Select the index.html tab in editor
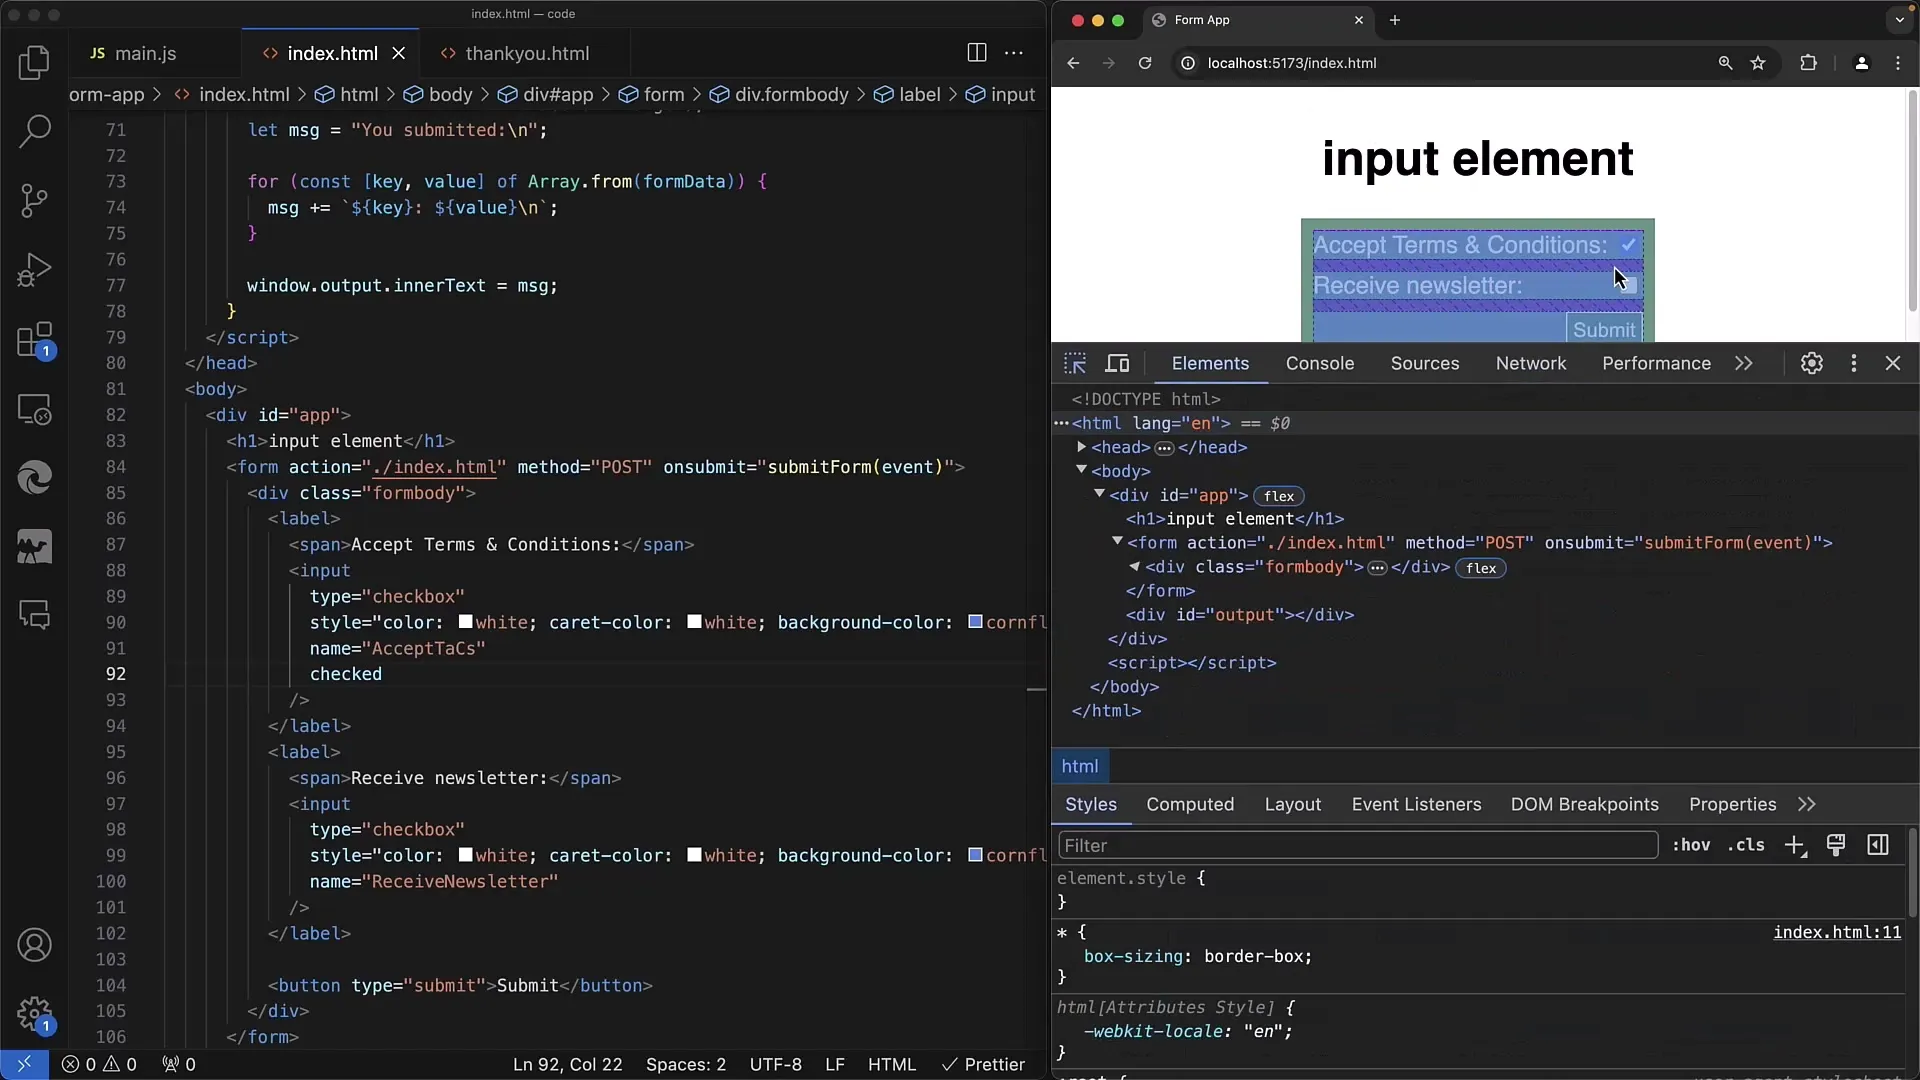1920x1080 pixels. 331,53
